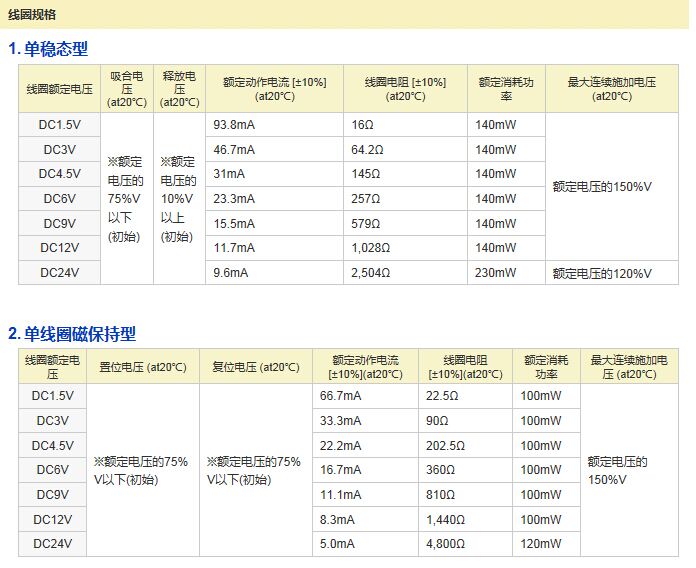
Task: Select the 额定电压的120%V cell
Action: pos(602,273)
